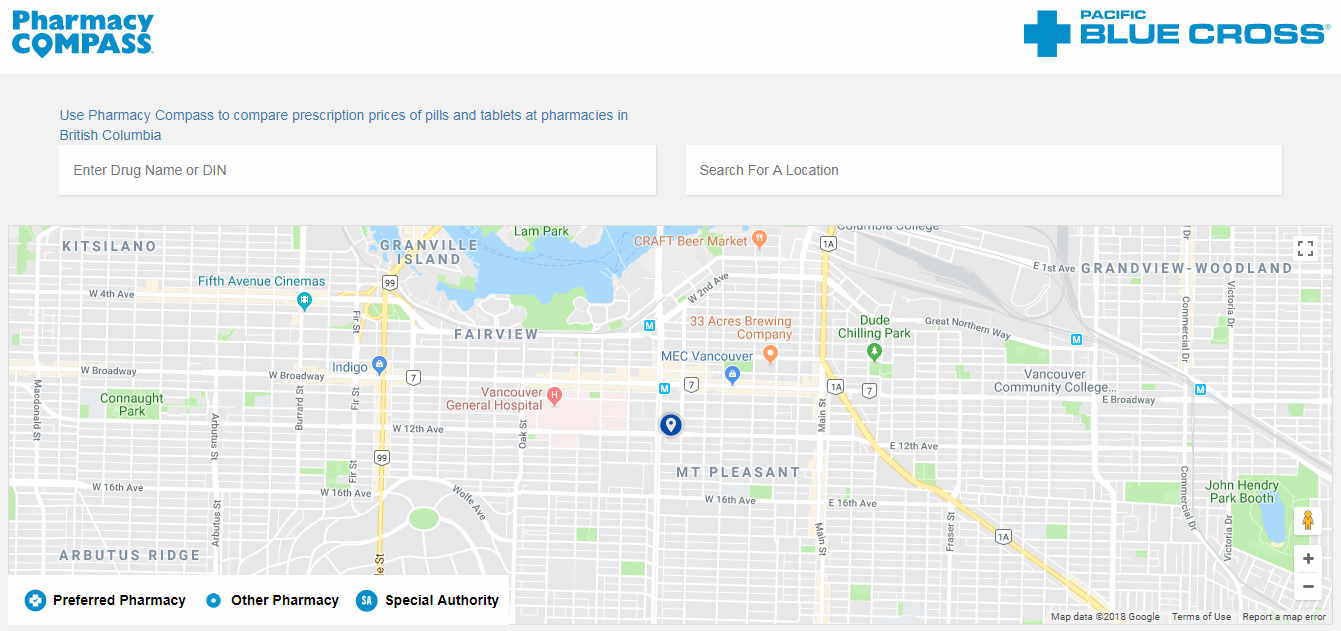Focus the Enter Drug Name or DIN field
This screenshot has height=631, width=1341.
coord(358,170)
